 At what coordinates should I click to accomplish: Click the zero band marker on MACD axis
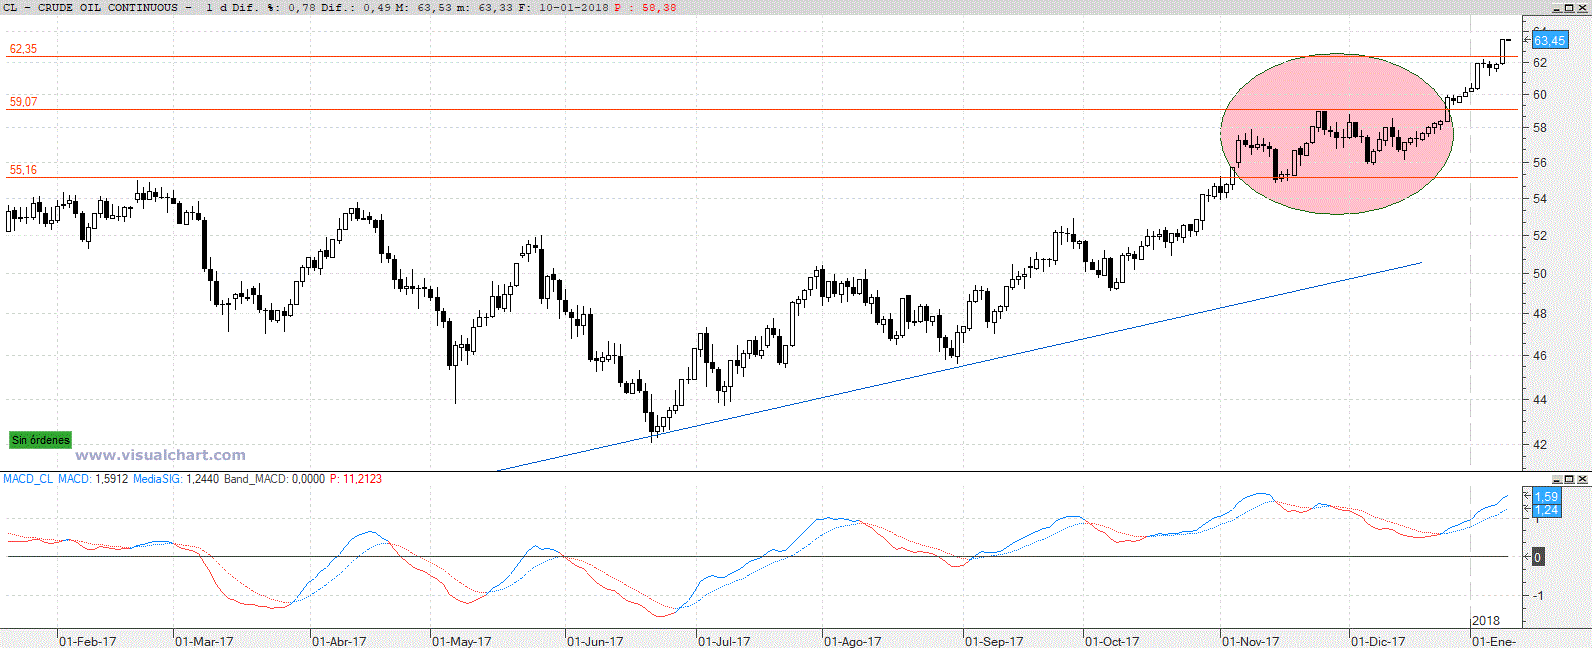(1538, 557)
